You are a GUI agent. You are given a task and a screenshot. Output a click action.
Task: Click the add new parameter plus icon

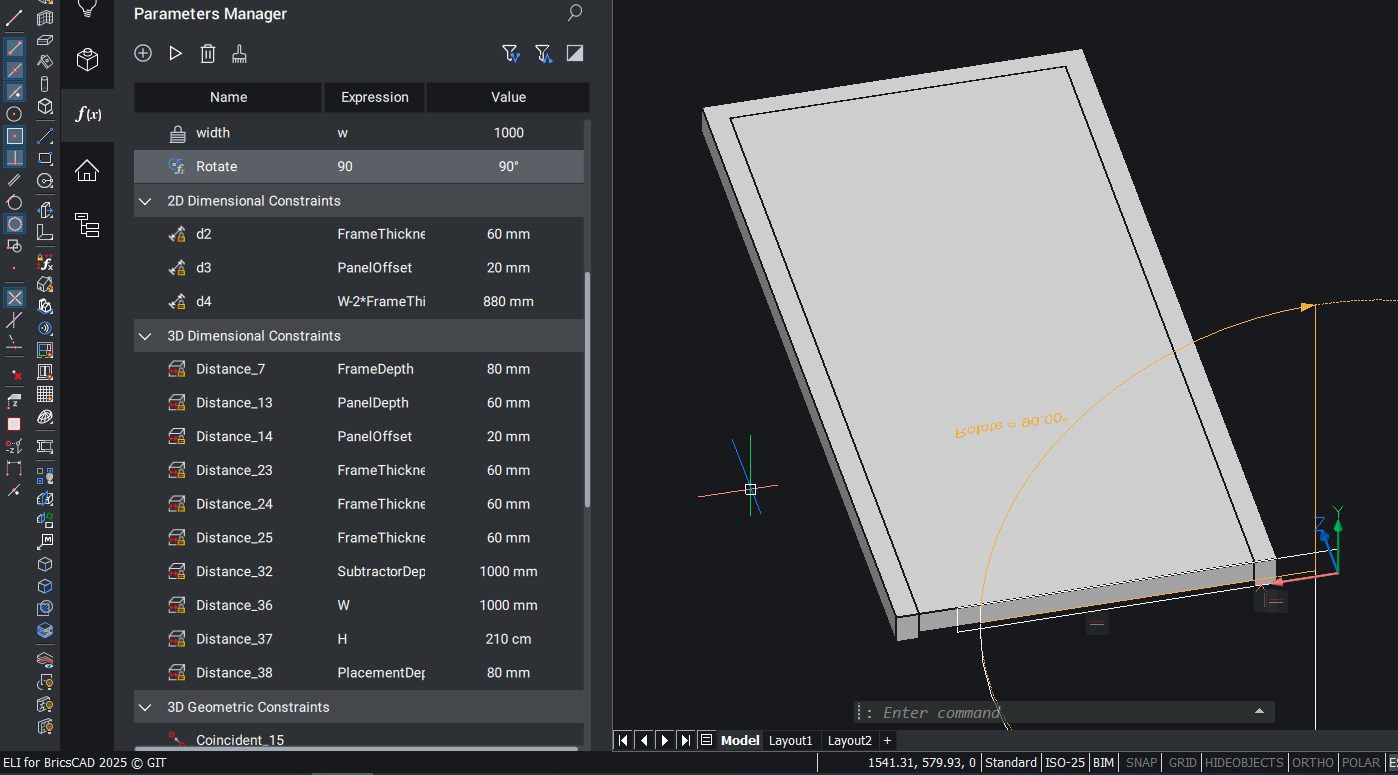(x=143, y=54)
